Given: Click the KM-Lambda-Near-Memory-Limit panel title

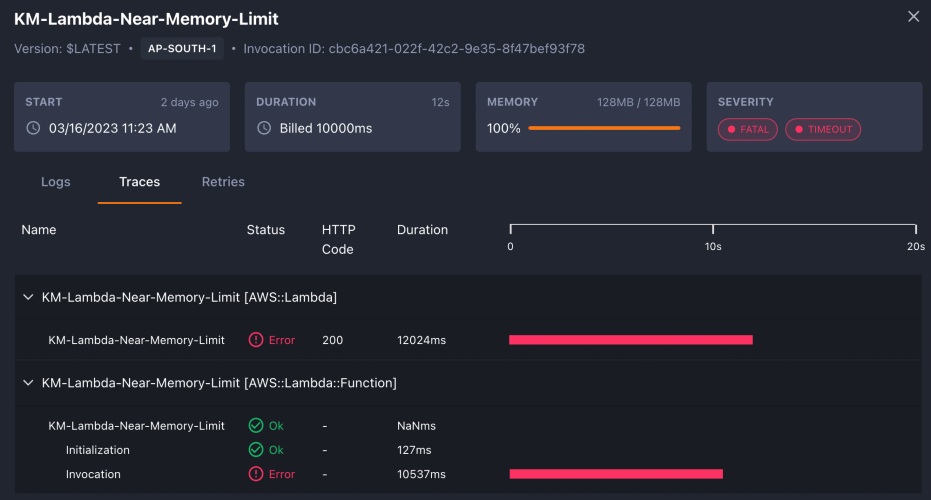Looking at the screenshot, I should (146, 19).
